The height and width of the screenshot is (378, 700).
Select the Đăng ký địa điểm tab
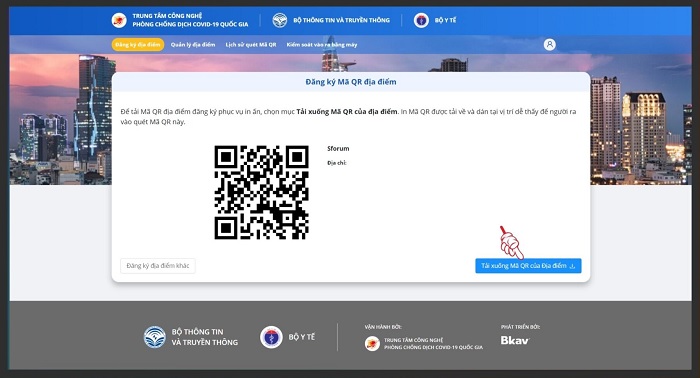pos(138,45)
